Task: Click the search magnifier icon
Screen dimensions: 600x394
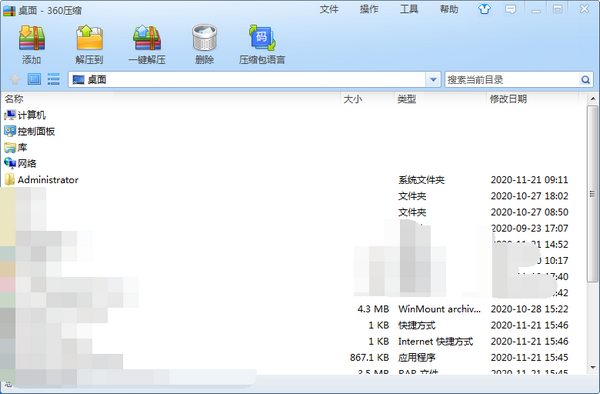Action: (x=585, y=80)
